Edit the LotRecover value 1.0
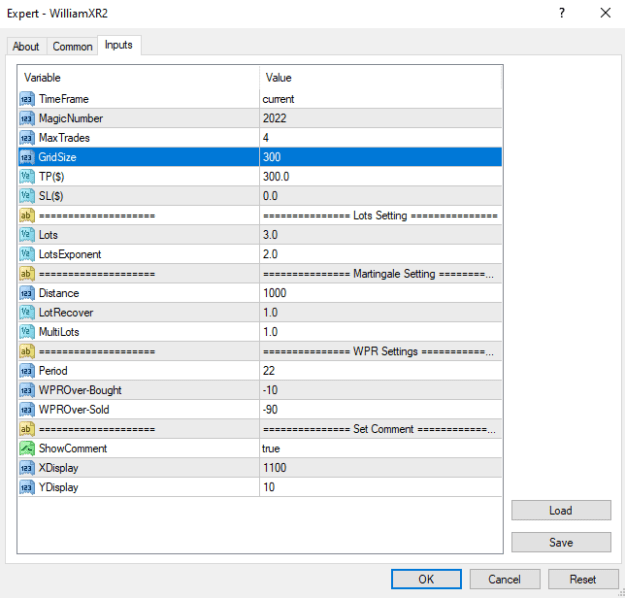This screenshot has width=625, height=598. [x=381, y=313]
